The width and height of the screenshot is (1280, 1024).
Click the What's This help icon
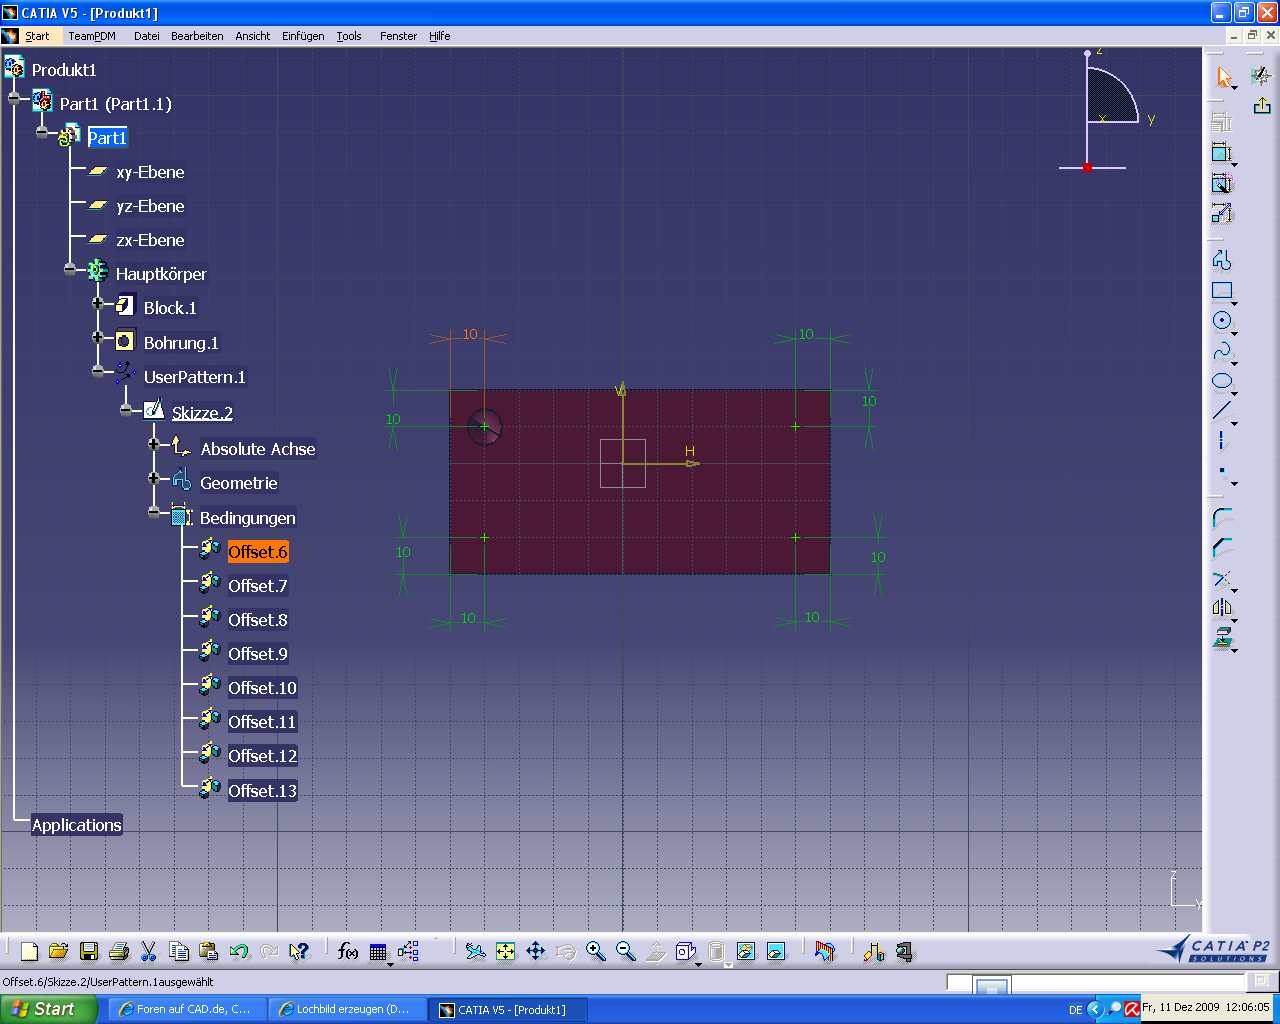[x=299, y=951]
